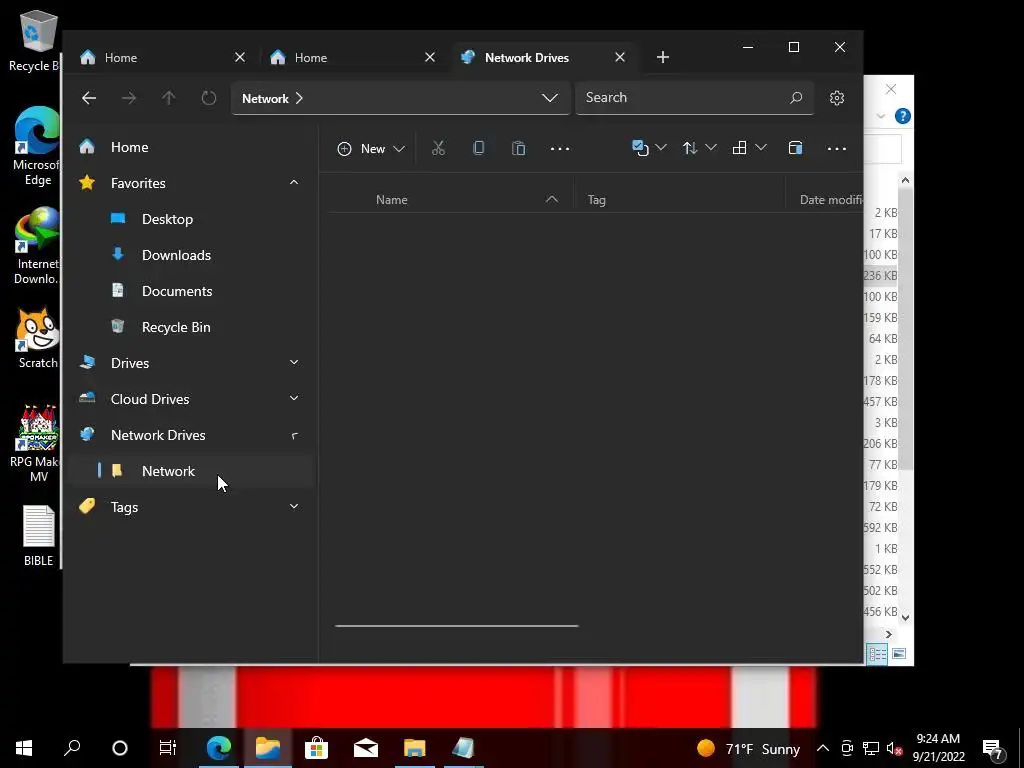Viewport: 1024px width, 768px height.
Task: Click the Cut scissors icon
Action: 438,148
